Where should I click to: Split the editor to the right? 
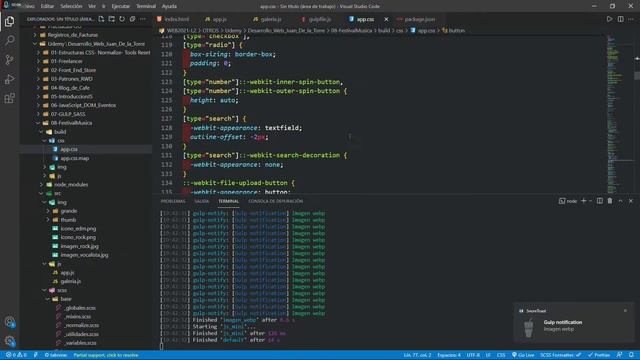pos(620,19)
